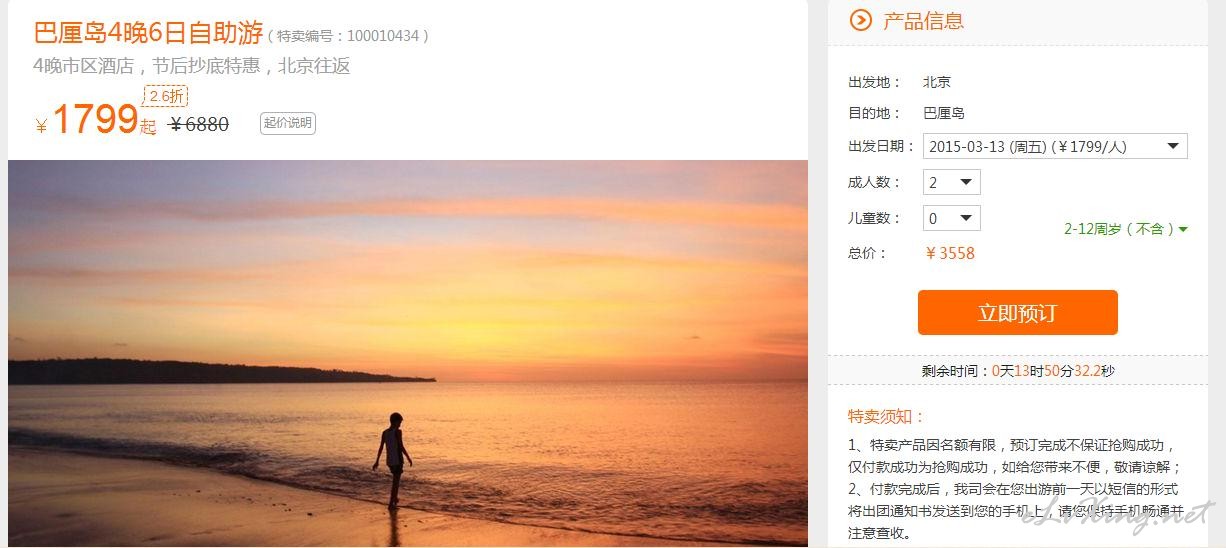Click the 立即预订 booking button
Screen dimensions: 1226x548
pos(1018,313)
